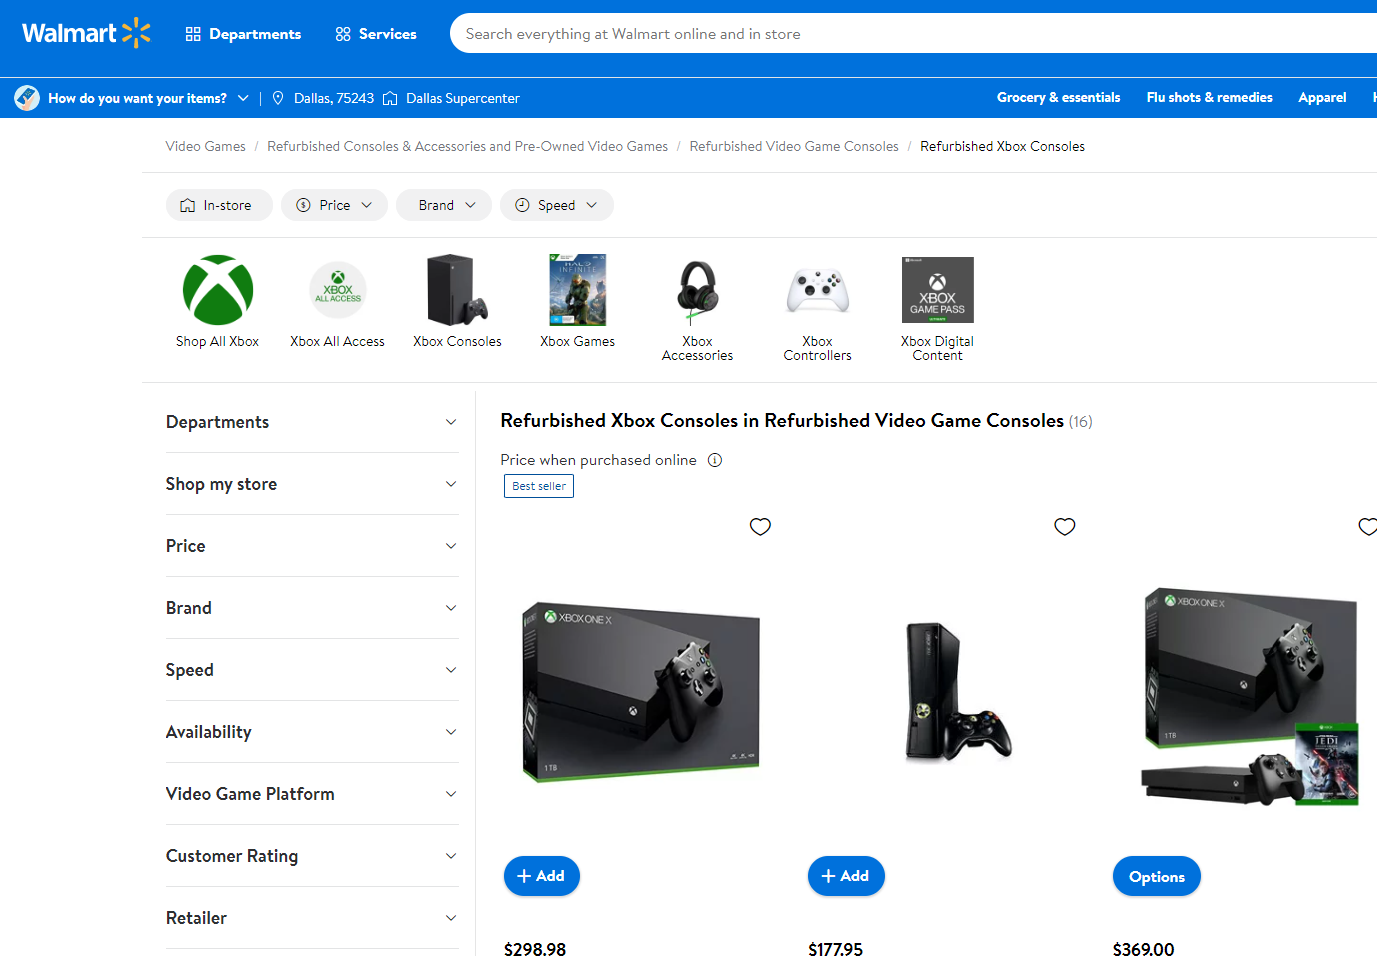Toggle the heart on the $369.00 bundle
Image resolution: width=1377 pixels, height=956 pixels.
[x=1367, y=526]
